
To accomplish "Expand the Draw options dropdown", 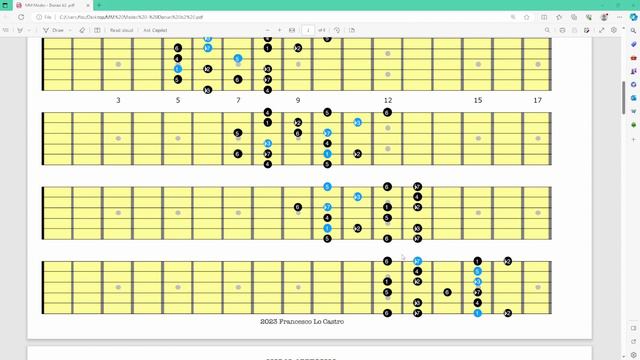I will [70, 30].
